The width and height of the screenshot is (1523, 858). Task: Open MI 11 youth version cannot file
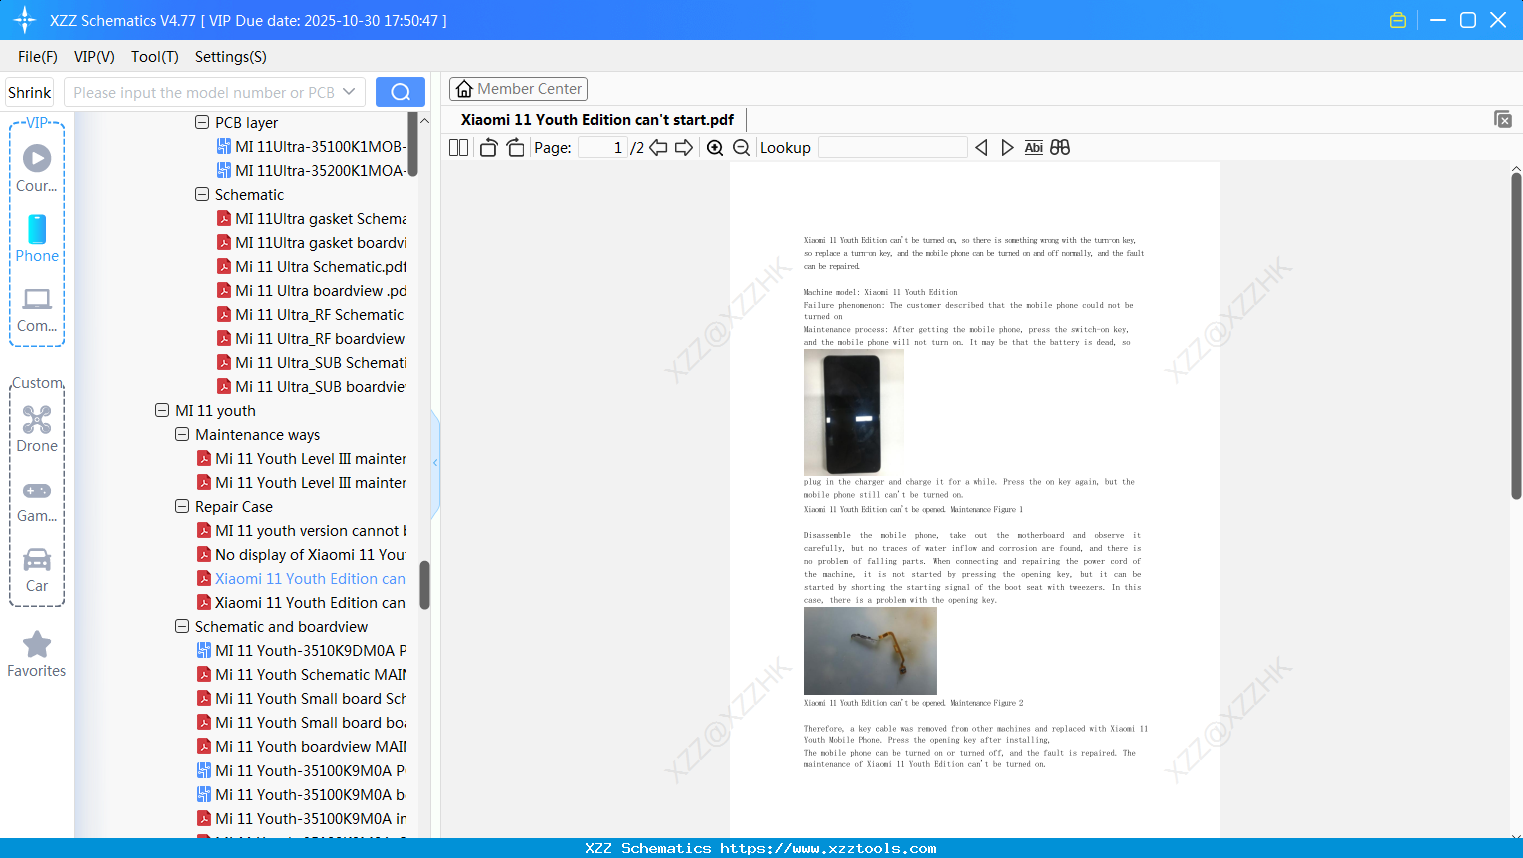(302, 530)
